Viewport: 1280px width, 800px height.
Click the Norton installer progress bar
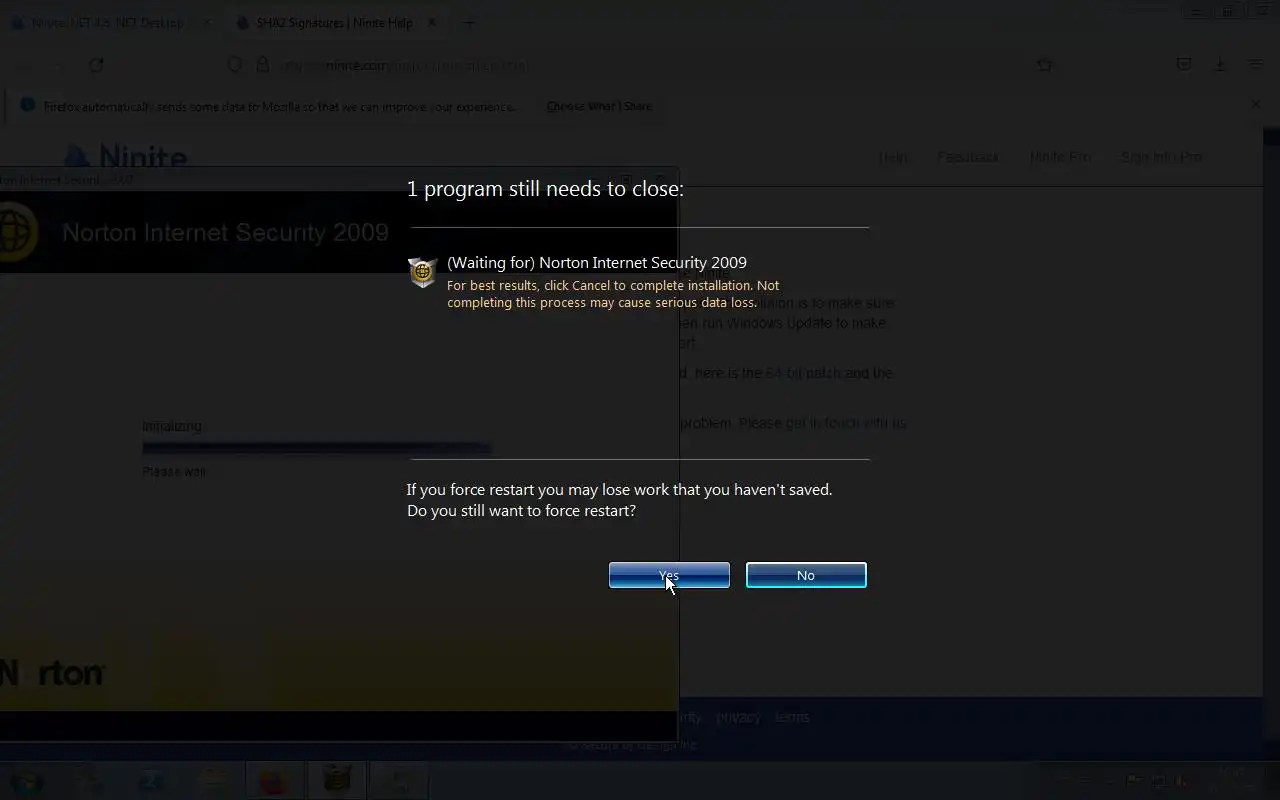(316, 448)
